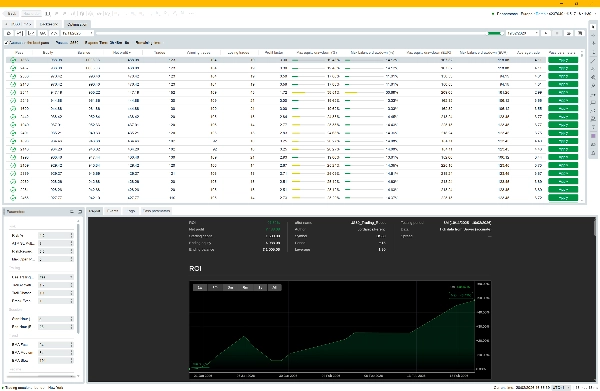Screen dimensions: 600x391
Task: Switch to first tab above dark report pane
Action: (95, 211)
